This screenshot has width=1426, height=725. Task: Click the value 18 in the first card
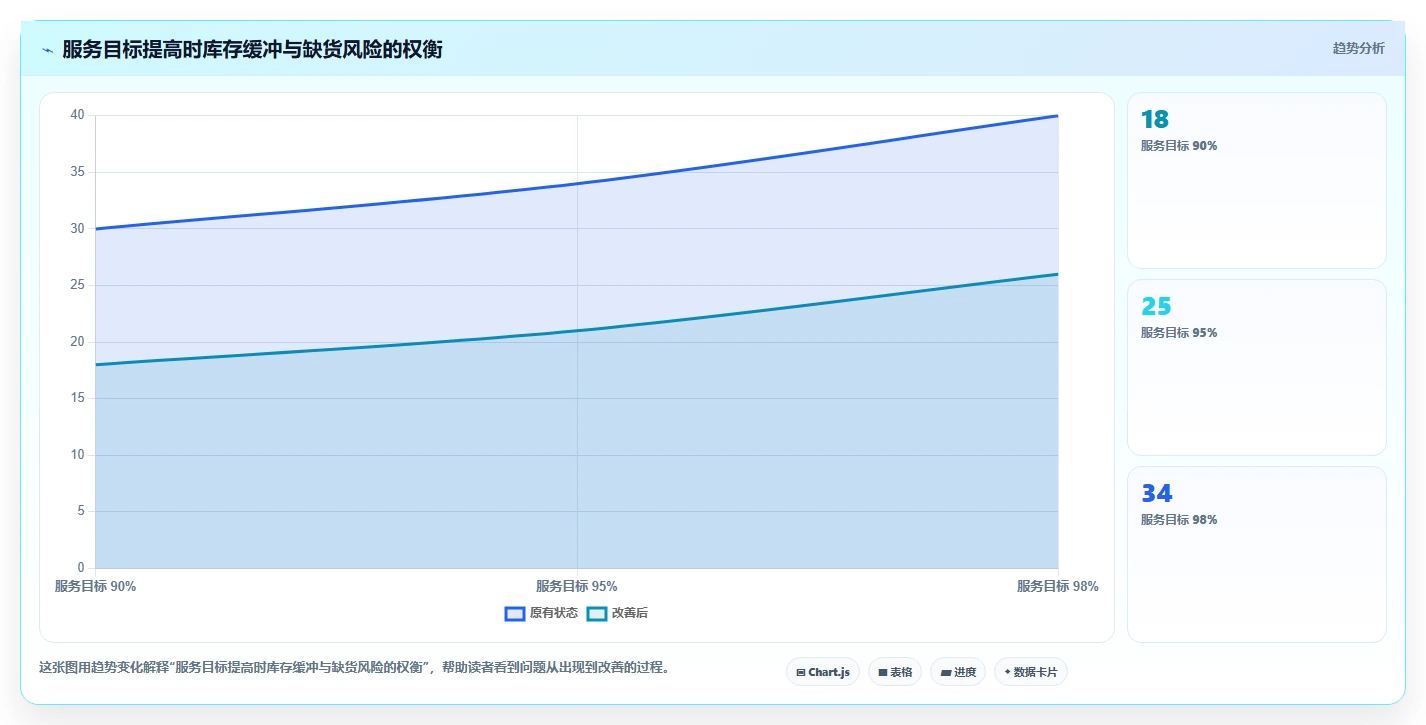pos(1155,120)
